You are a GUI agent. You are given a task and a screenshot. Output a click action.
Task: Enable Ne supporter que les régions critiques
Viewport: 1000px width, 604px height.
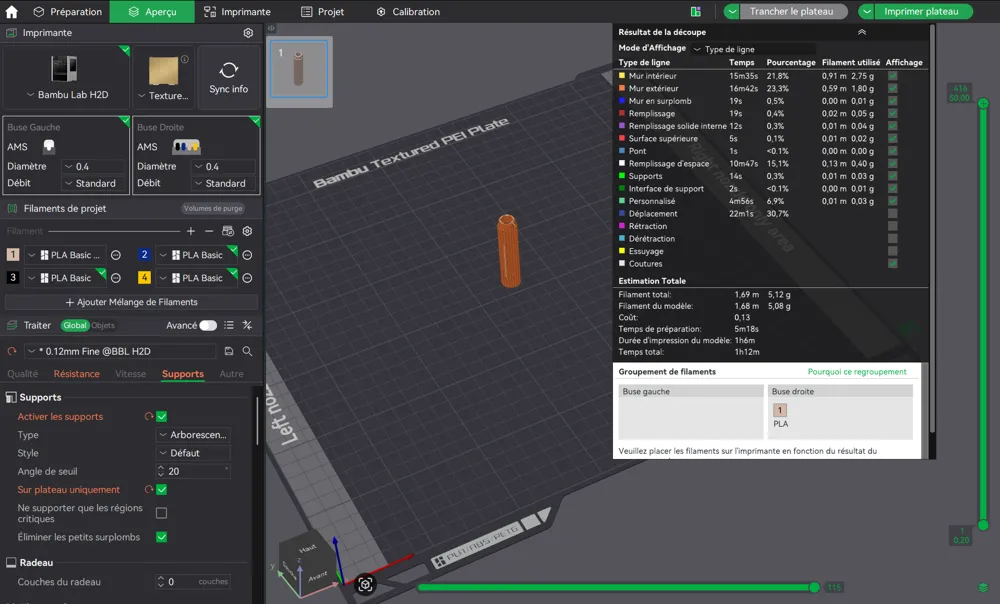tap(162, 513)
